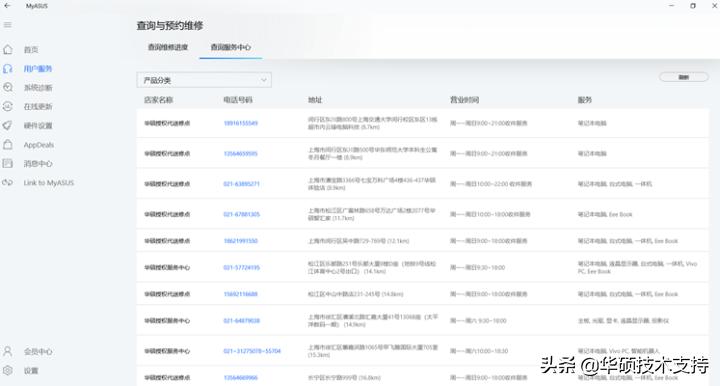Click the hours 周一~周六 9:30~18:00

(x=478, y=320)
